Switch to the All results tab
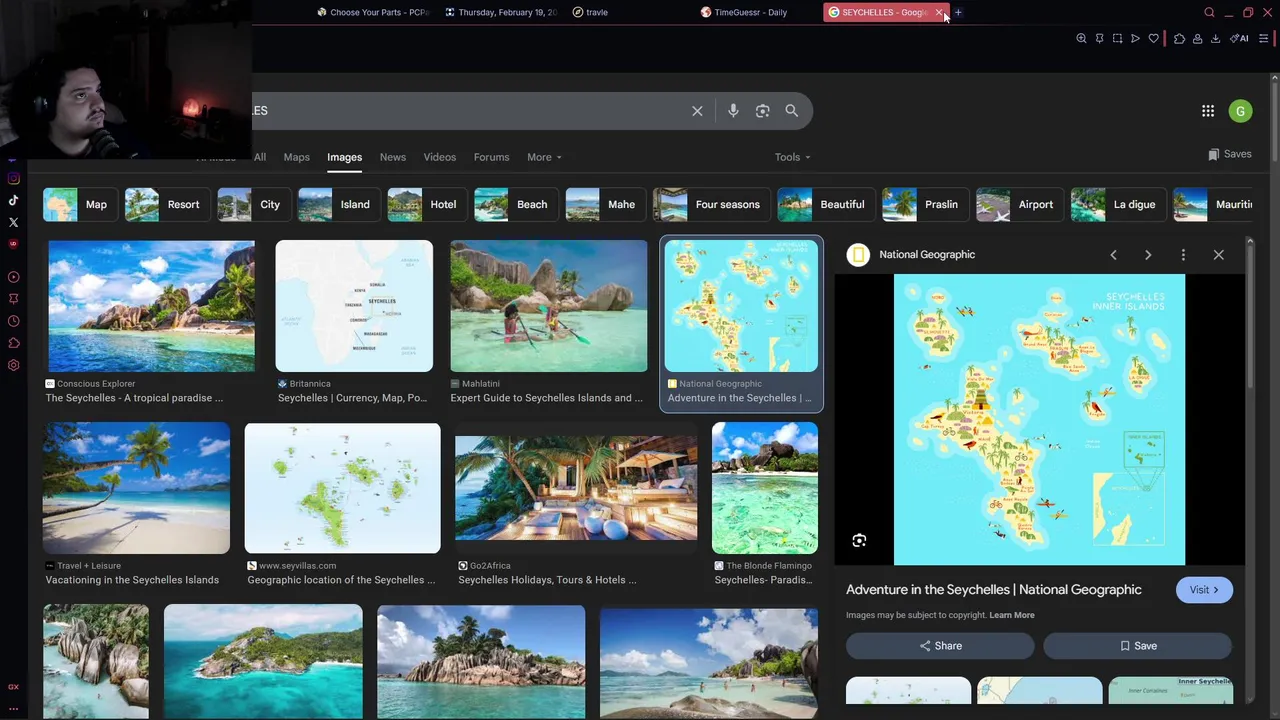This screenshot has width=1280, height=720. (x=260, y=157)
